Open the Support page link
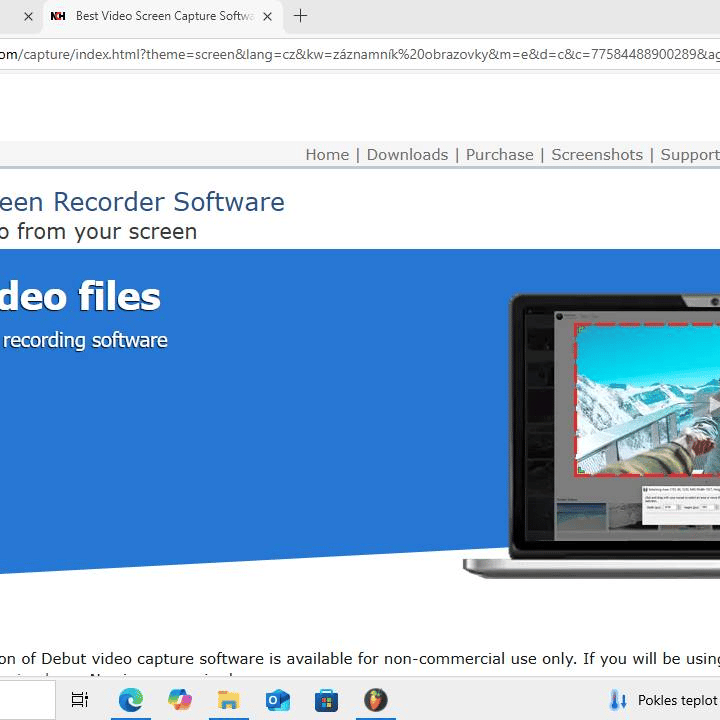The height and width of the screenshot is (720, 720). tap(690, 155)
